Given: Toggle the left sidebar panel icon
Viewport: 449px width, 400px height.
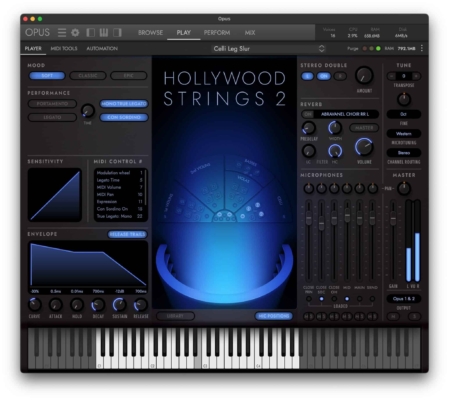Looking at the screenshot, I should point(90,32).
